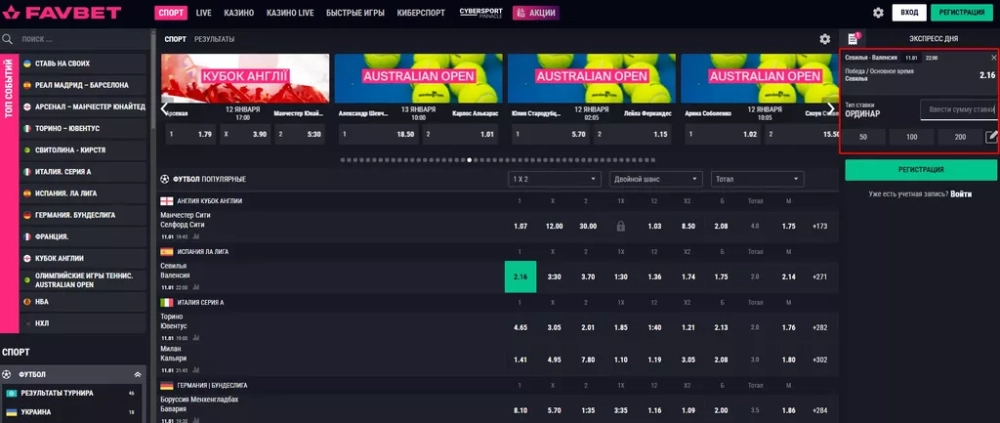Viewport: 1000px width, 423px height.
Task: Click the Вход login button
Action: tap(909, 13)
